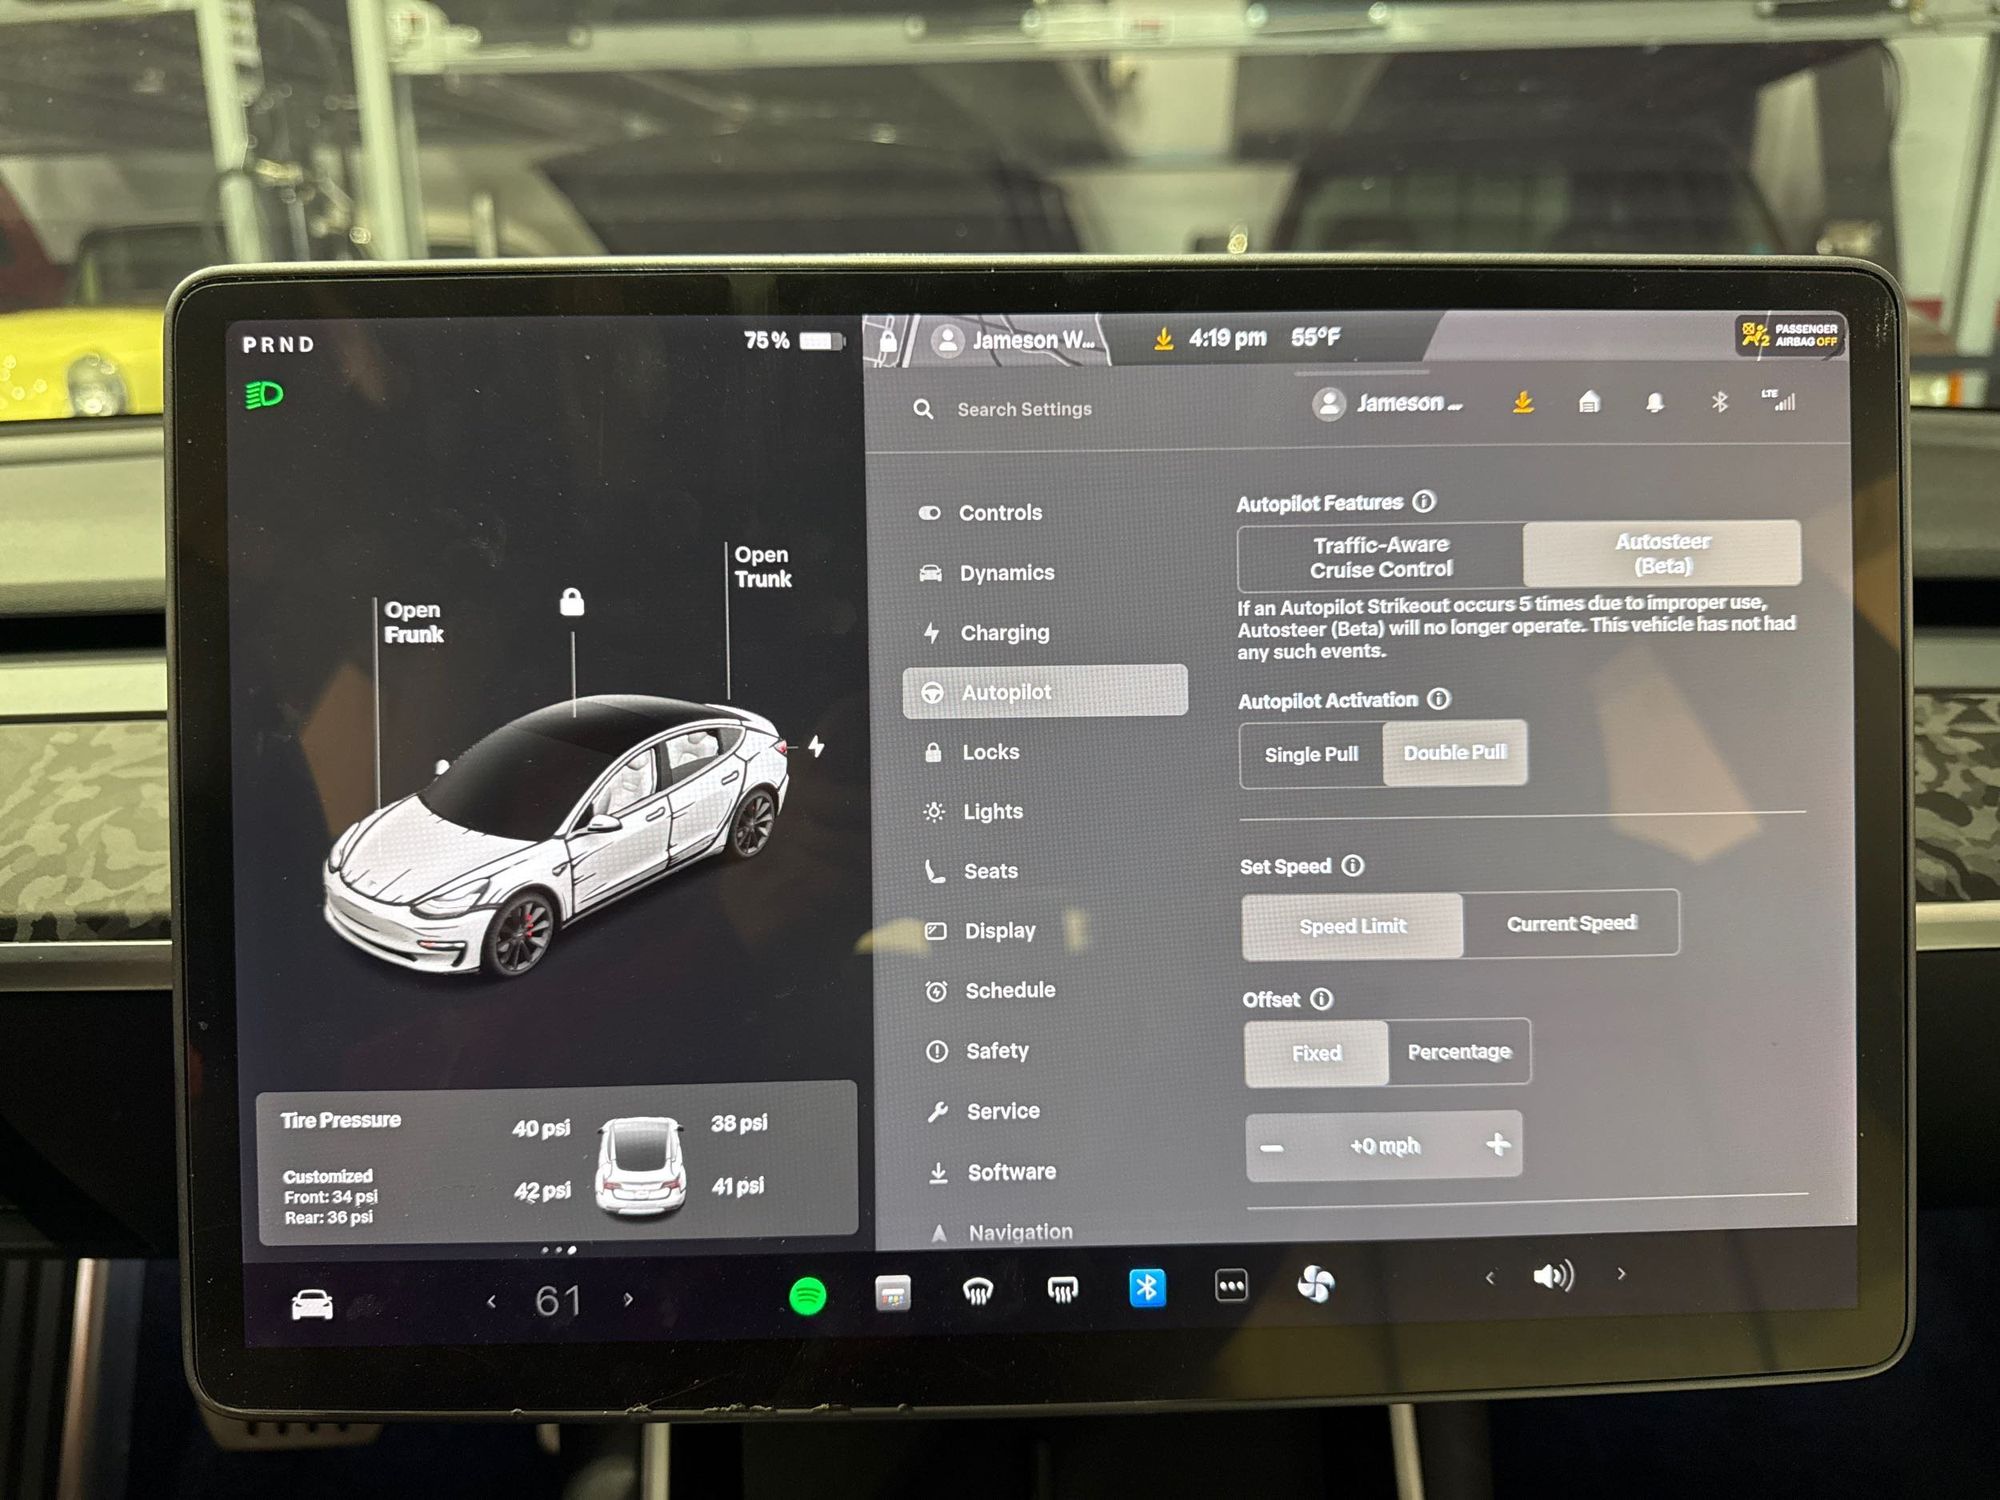This screenshot has height=1500, width=2000.
Task: Go to Display settings
Action: (x=999, y=931)
